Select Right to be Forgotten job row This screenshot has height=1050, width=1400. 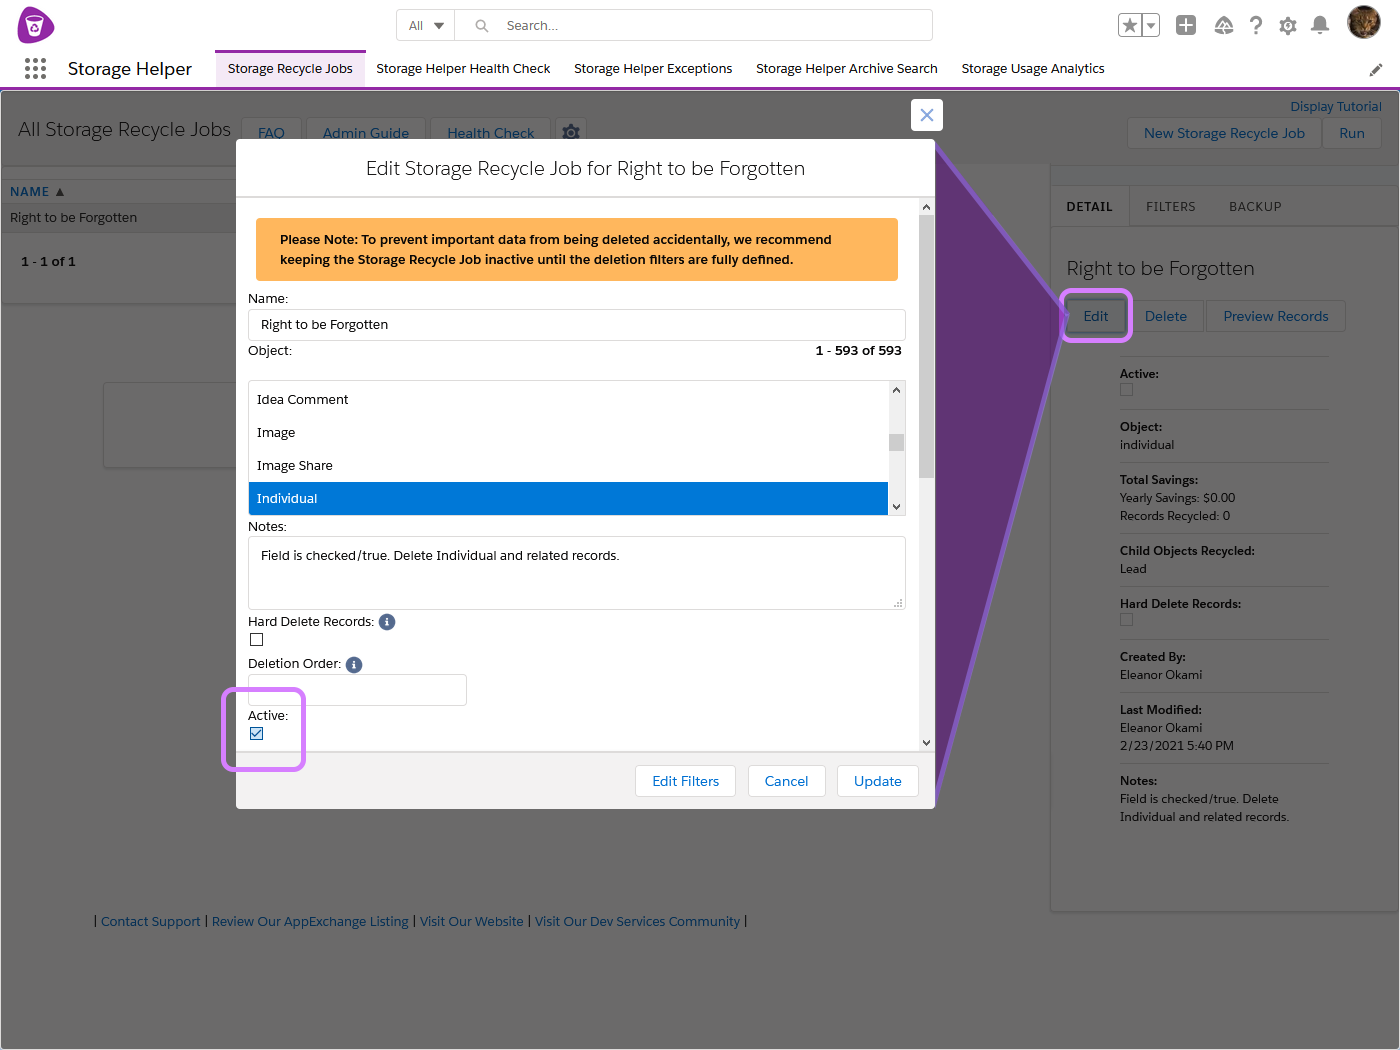120,218
